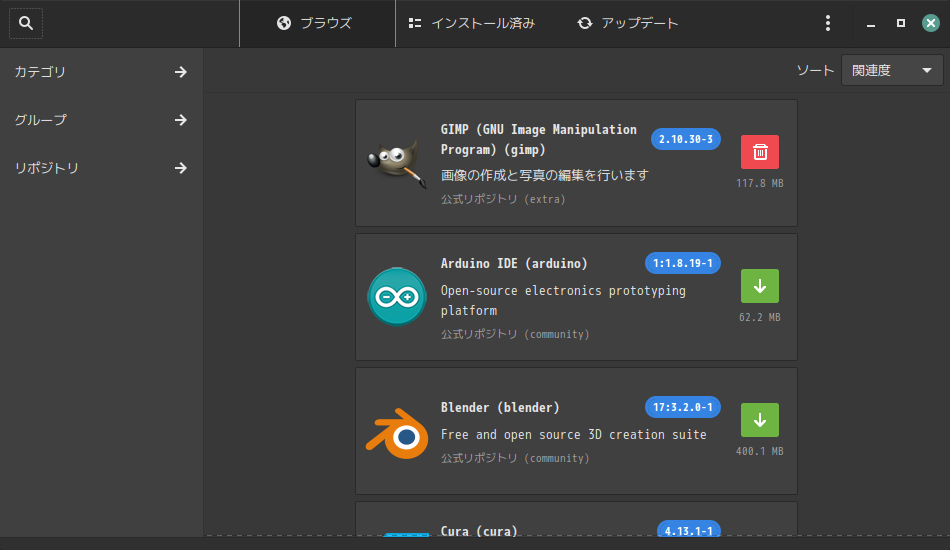
Task: Switch to the アップデート tab
Action: click(628, 23)
